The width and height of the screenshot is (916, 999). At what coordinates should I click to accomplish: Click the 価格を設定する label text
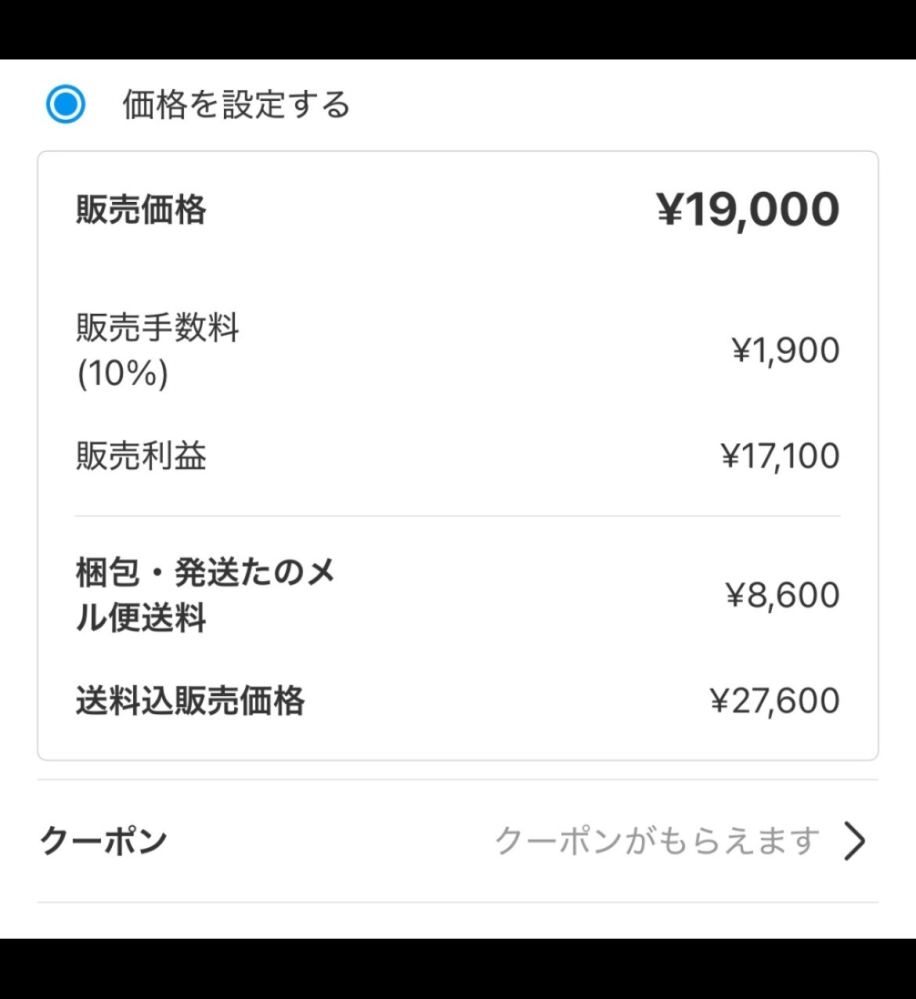236,104
